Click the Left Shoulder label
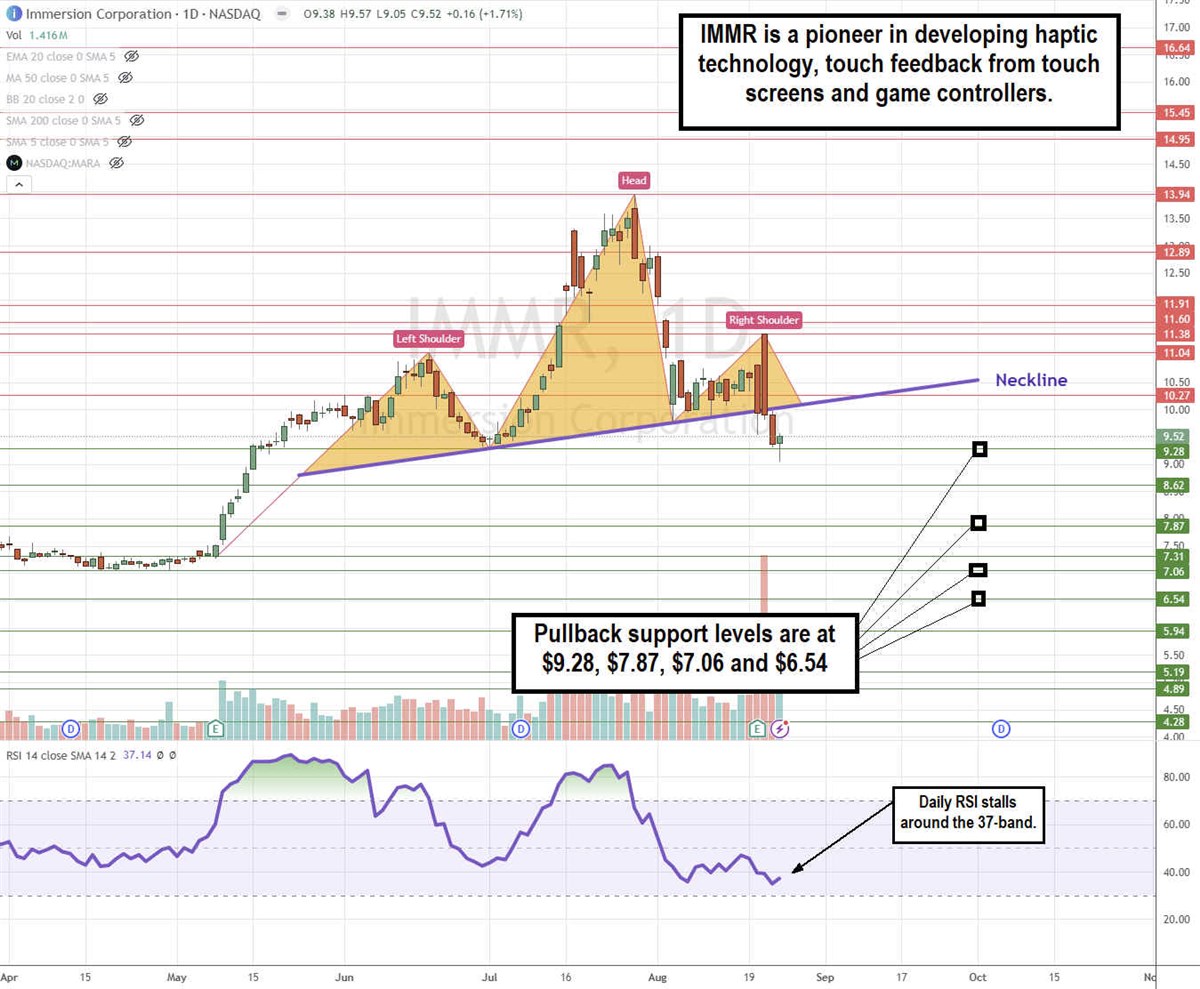The width and height of the screenshot is (1200, 989). [429, 339]
